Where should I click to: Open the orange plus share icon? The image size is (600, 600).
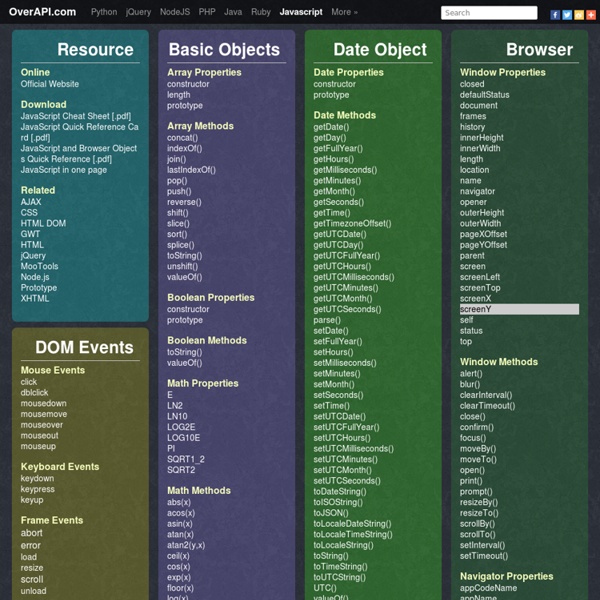[590, 15]
